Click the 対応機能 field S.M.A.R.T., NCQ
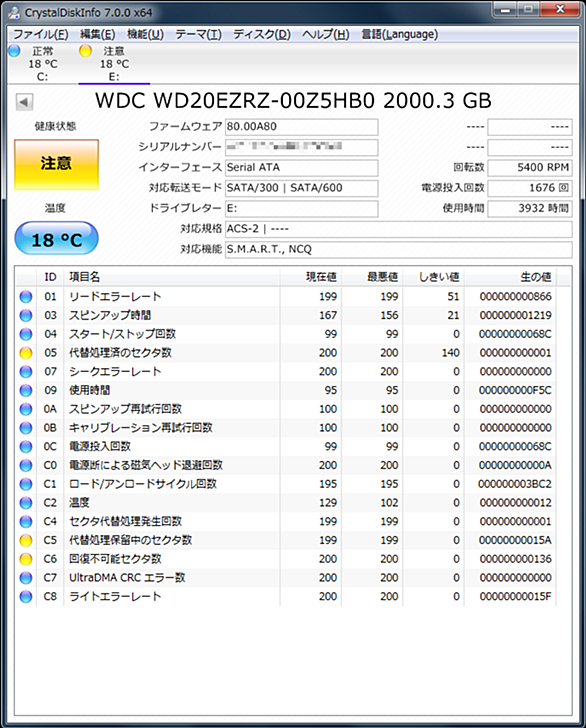Image resolution: width=586 pixels, height=728 pixels. (x=398, y=249)
